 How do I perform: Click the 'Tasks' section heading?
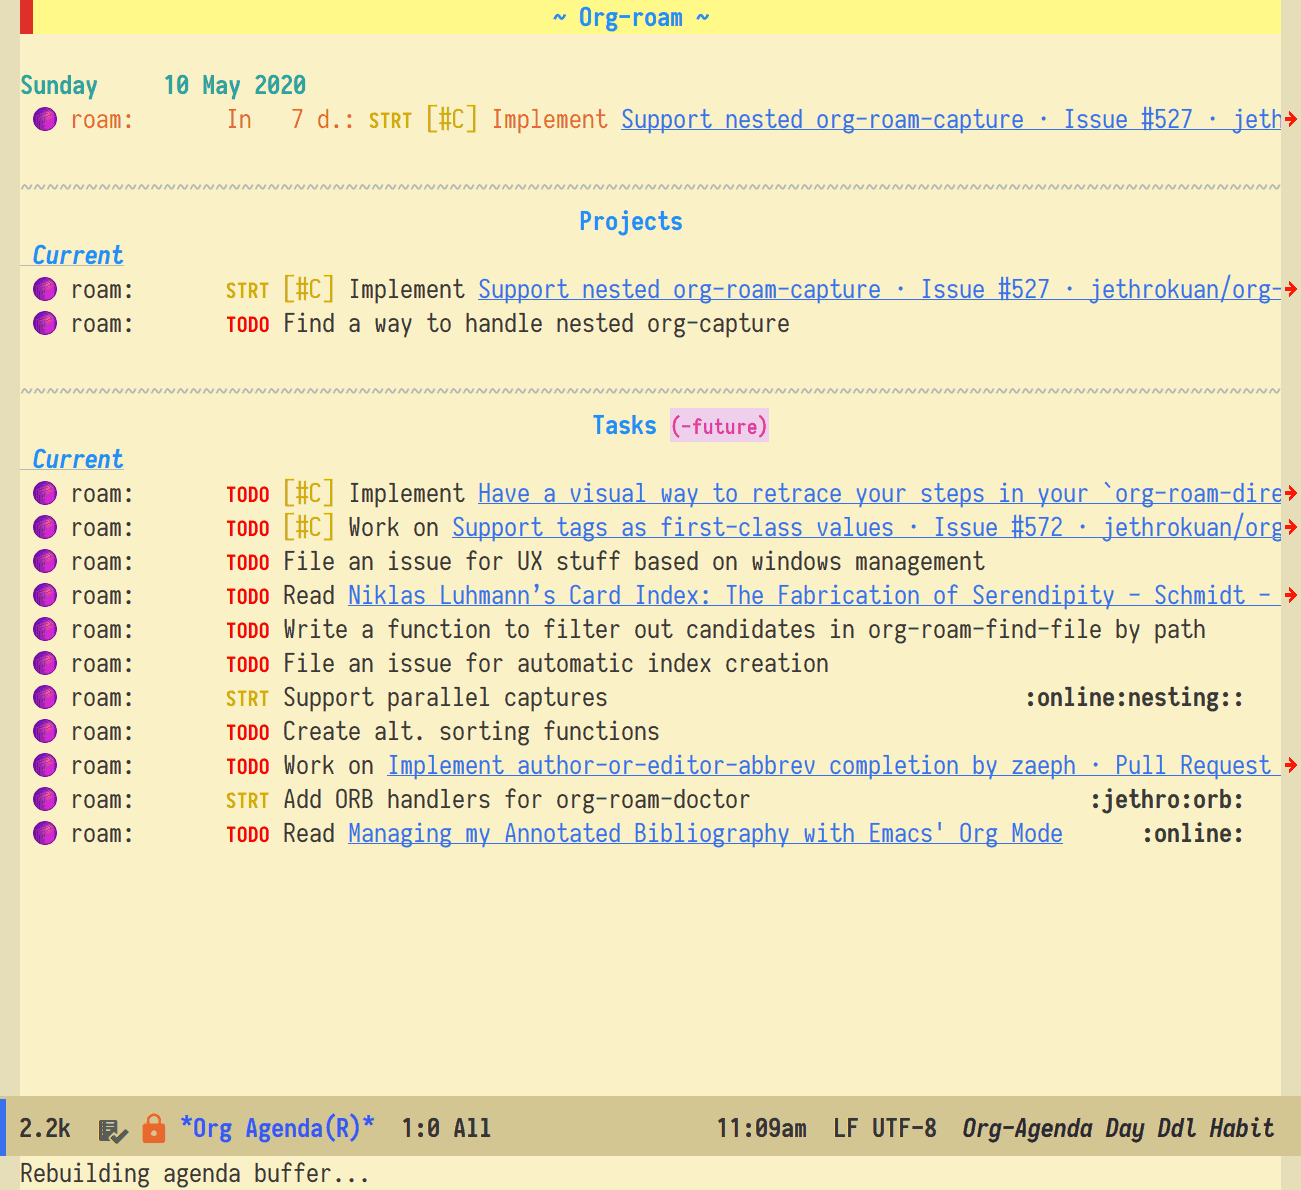[x=625, y=426]
